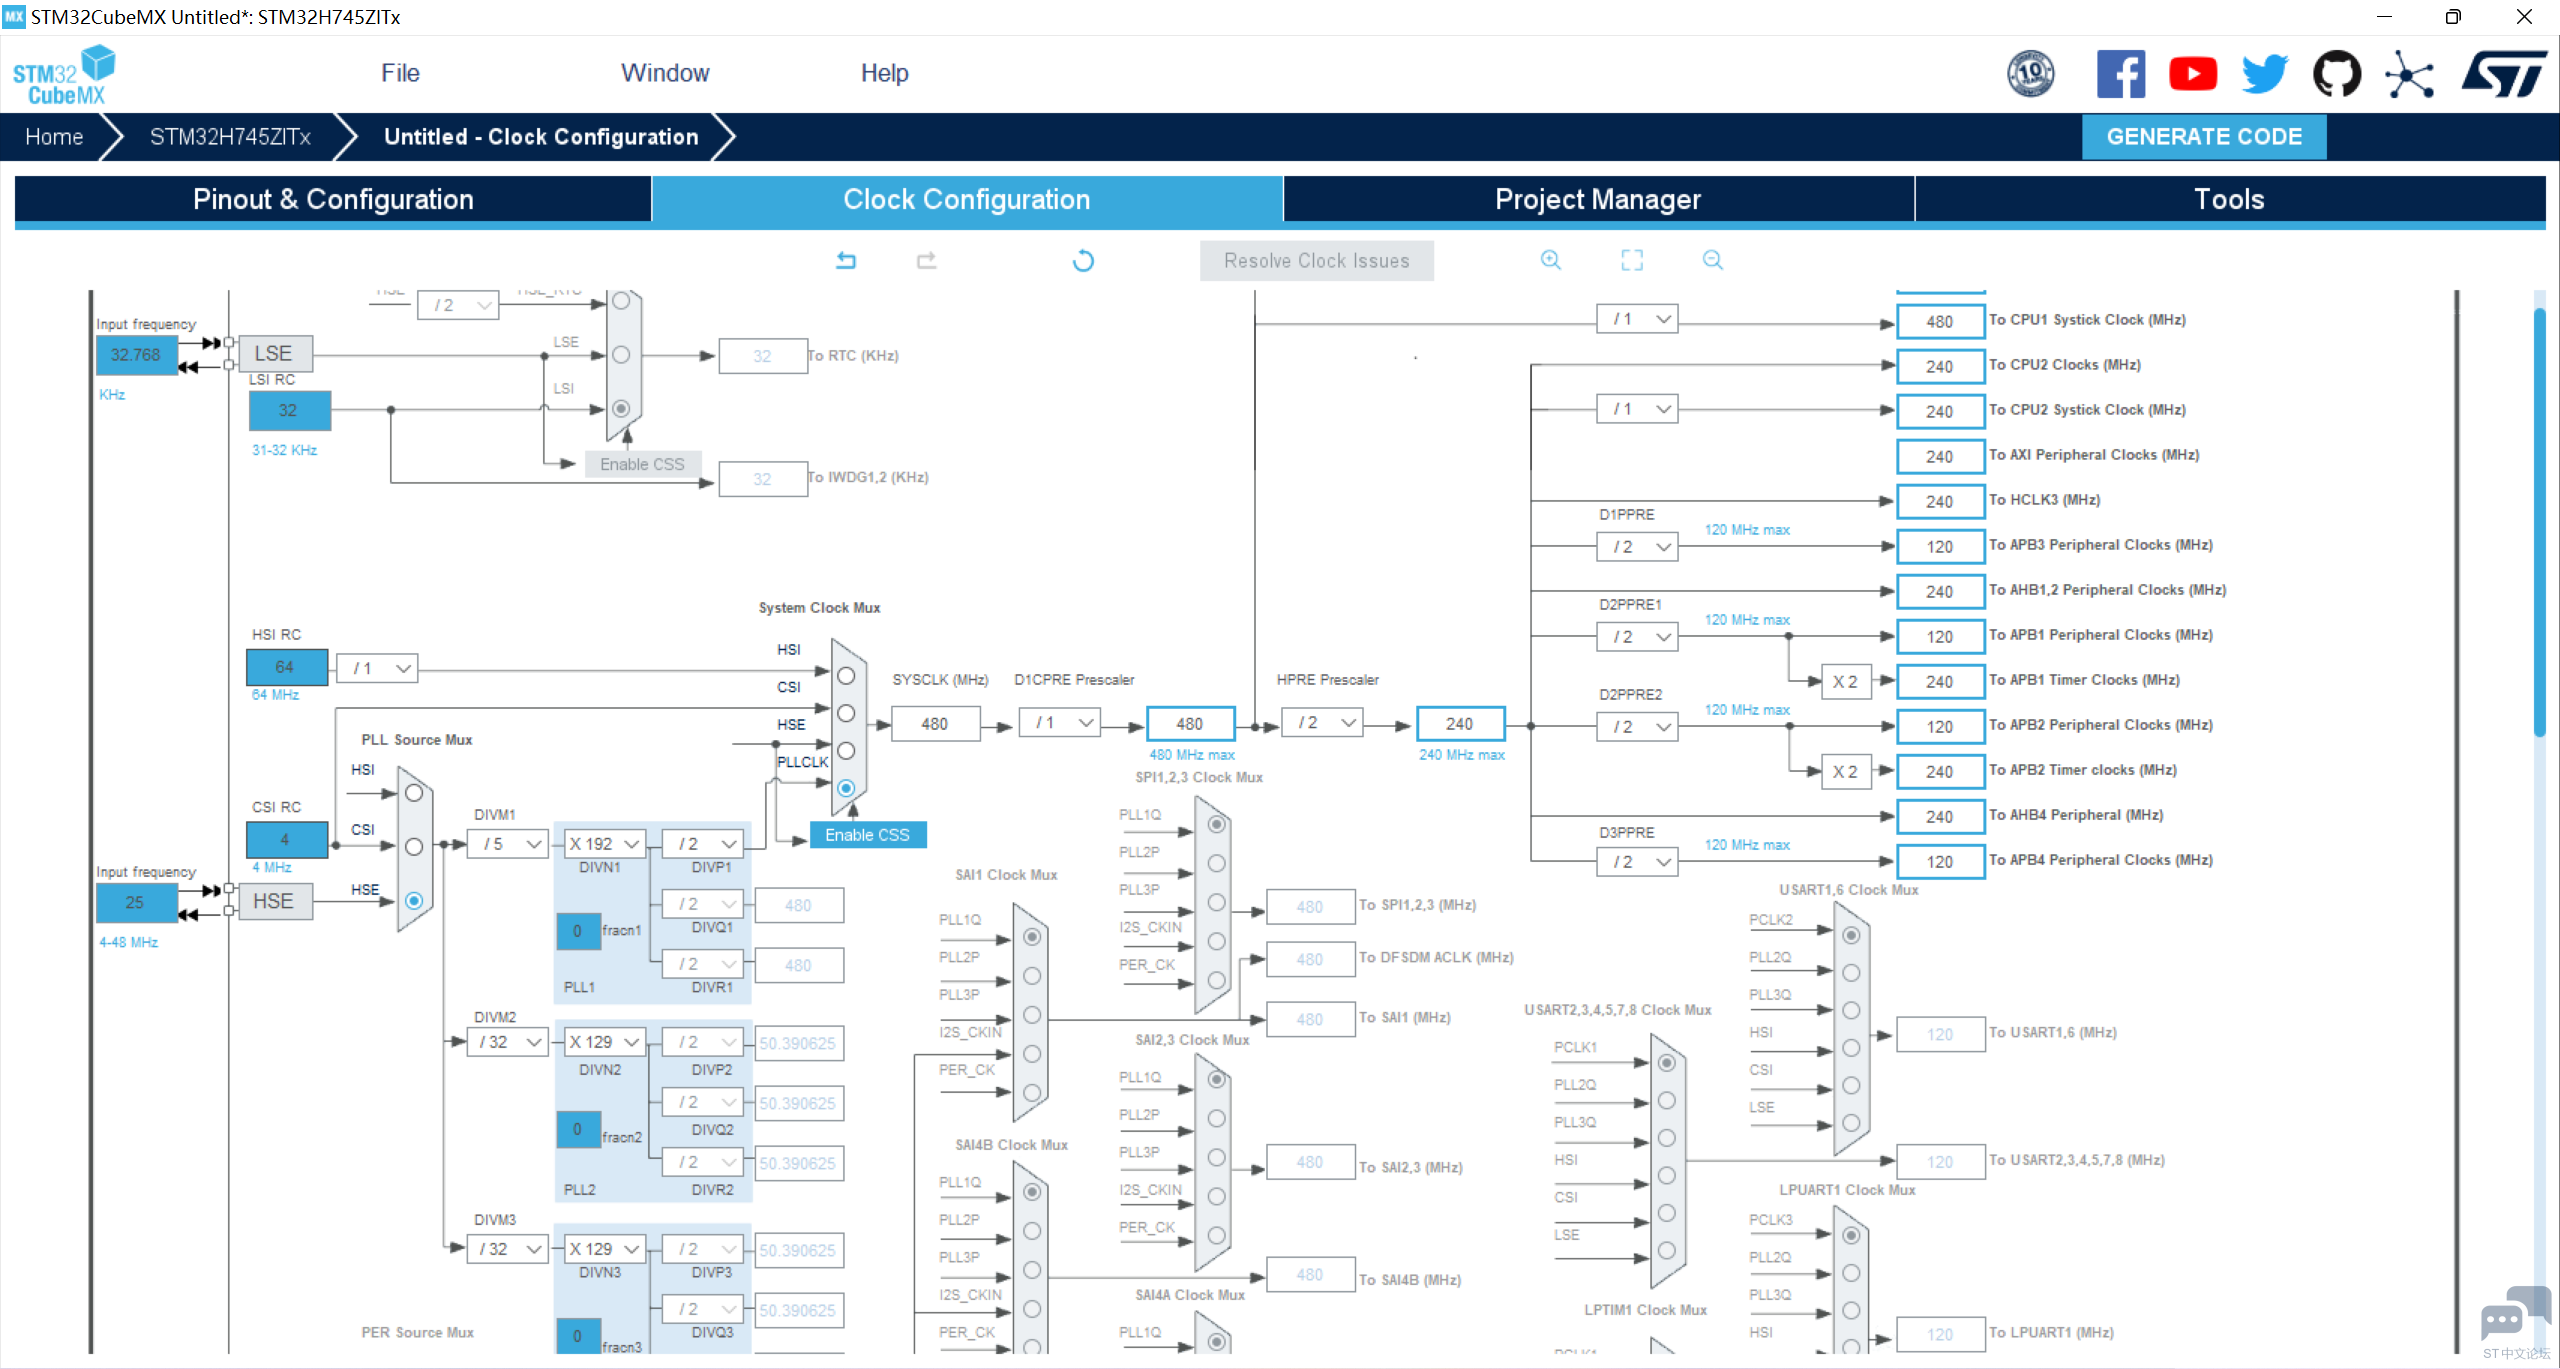This screenshot has height=1369, width=2560.
Task: Open the DIVN2 X 129 multiplier dropdown
Action: pos(605,1042)
